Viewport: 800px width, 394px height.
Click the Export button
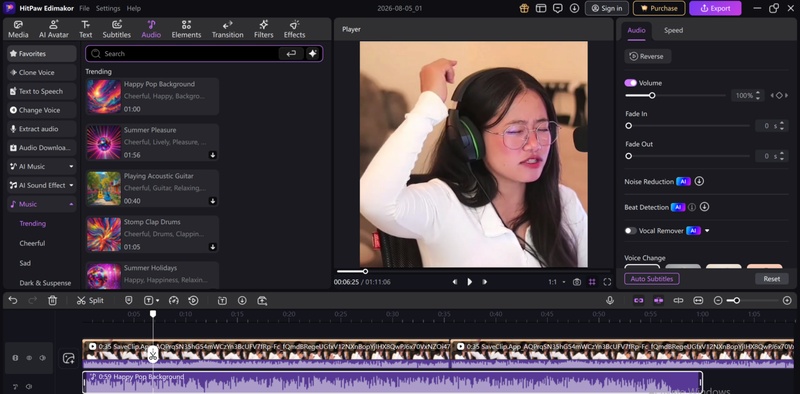[716, 8]
